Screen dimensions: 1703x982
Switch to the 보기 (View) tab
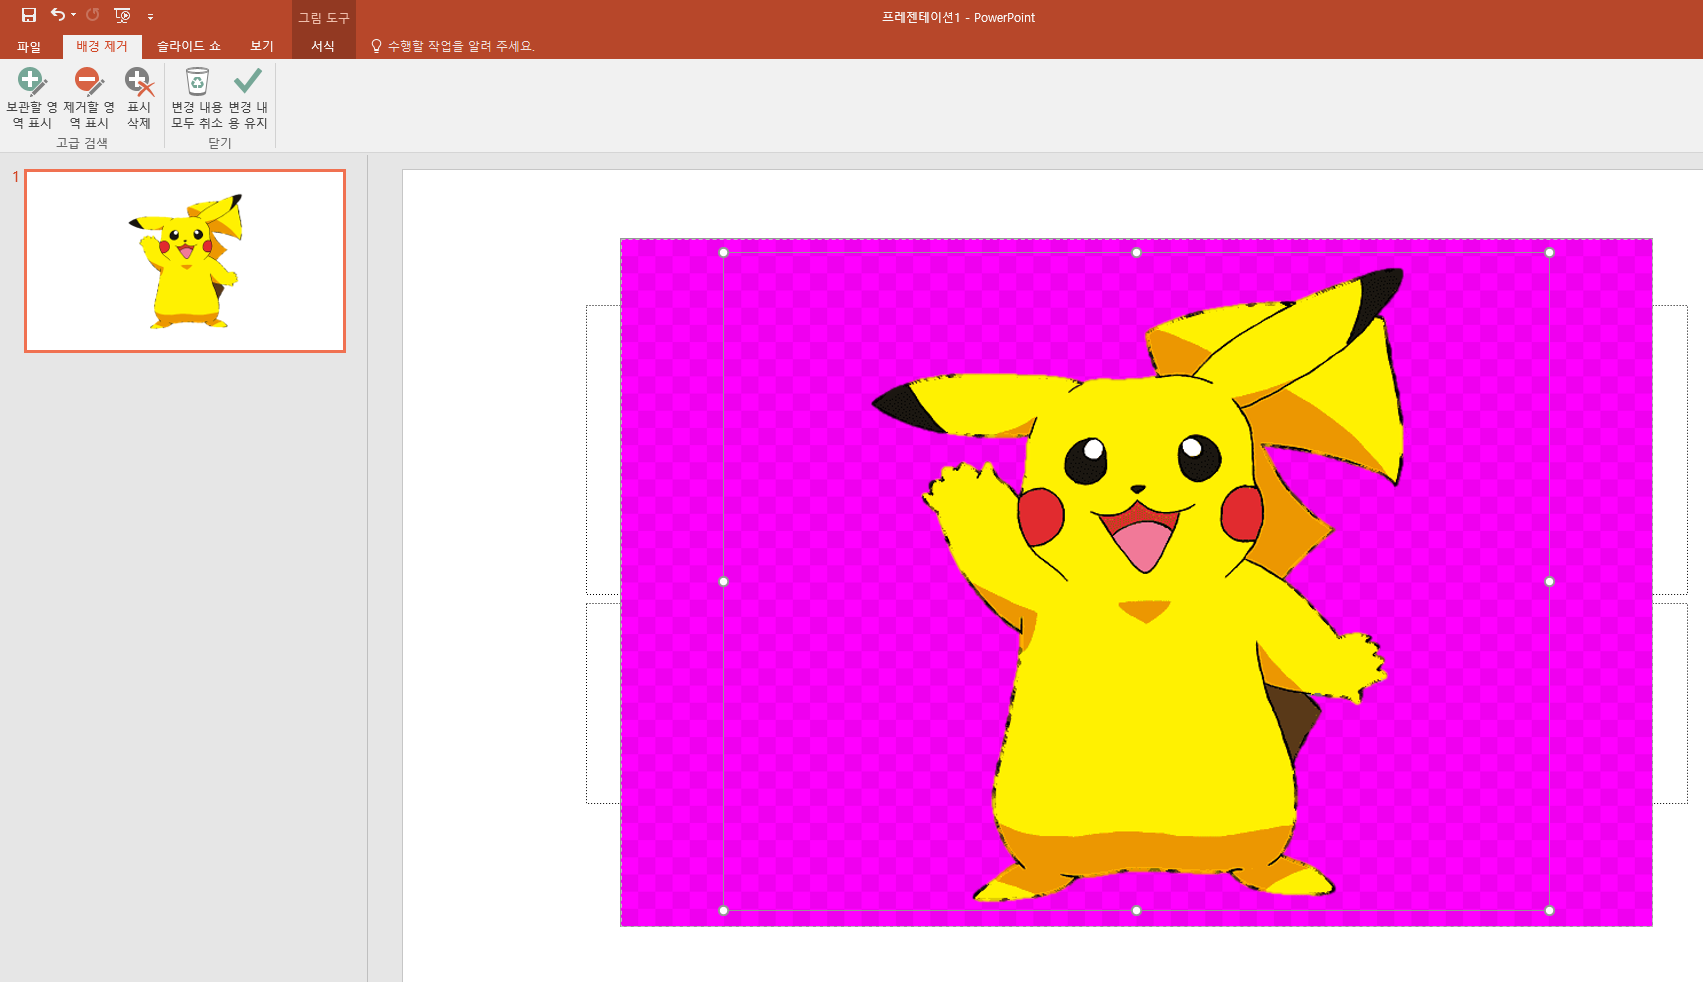click(x=262, y=46)
